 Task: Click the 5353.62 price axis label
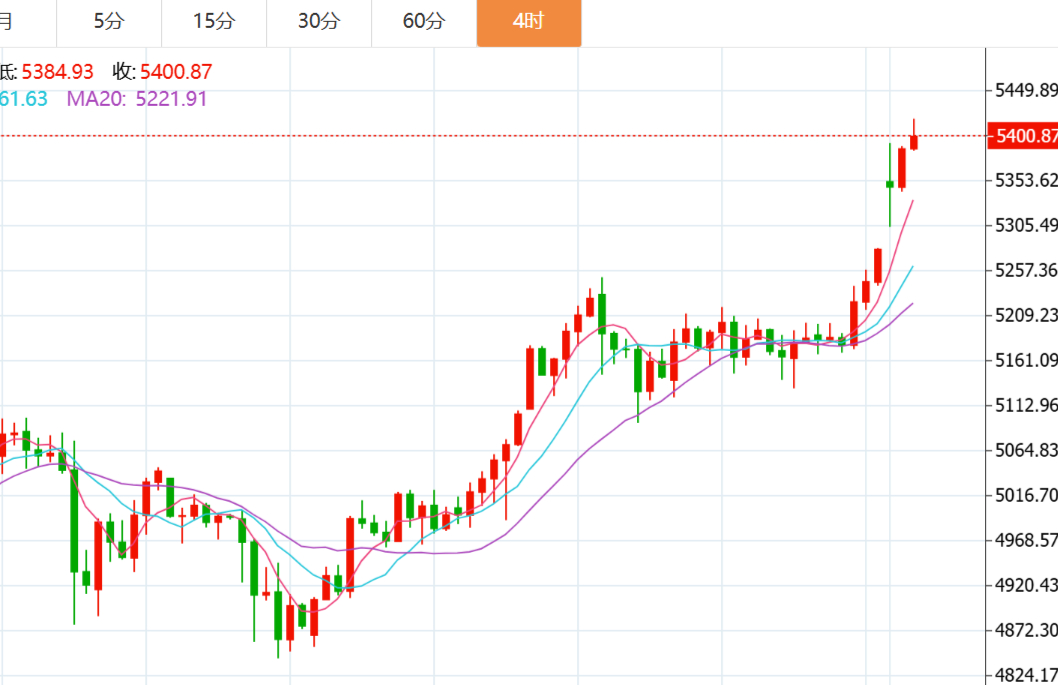point(1026,180)
